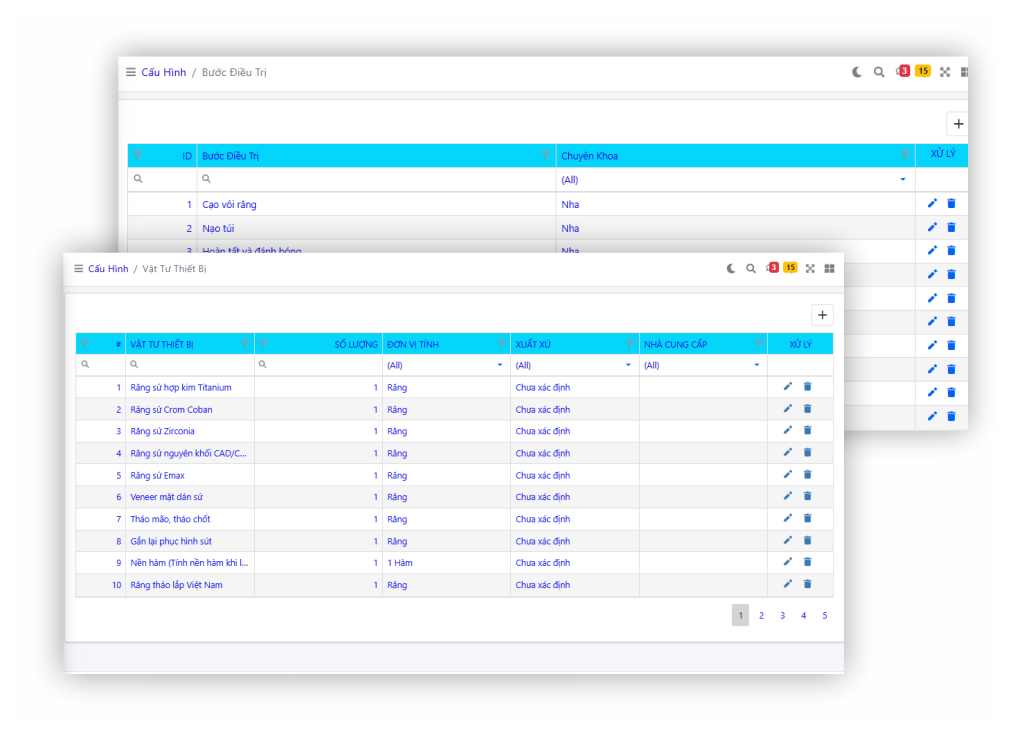Edit the Nạo túi treatment step
Screen dimensions: 1025x738
coord(932,228)
